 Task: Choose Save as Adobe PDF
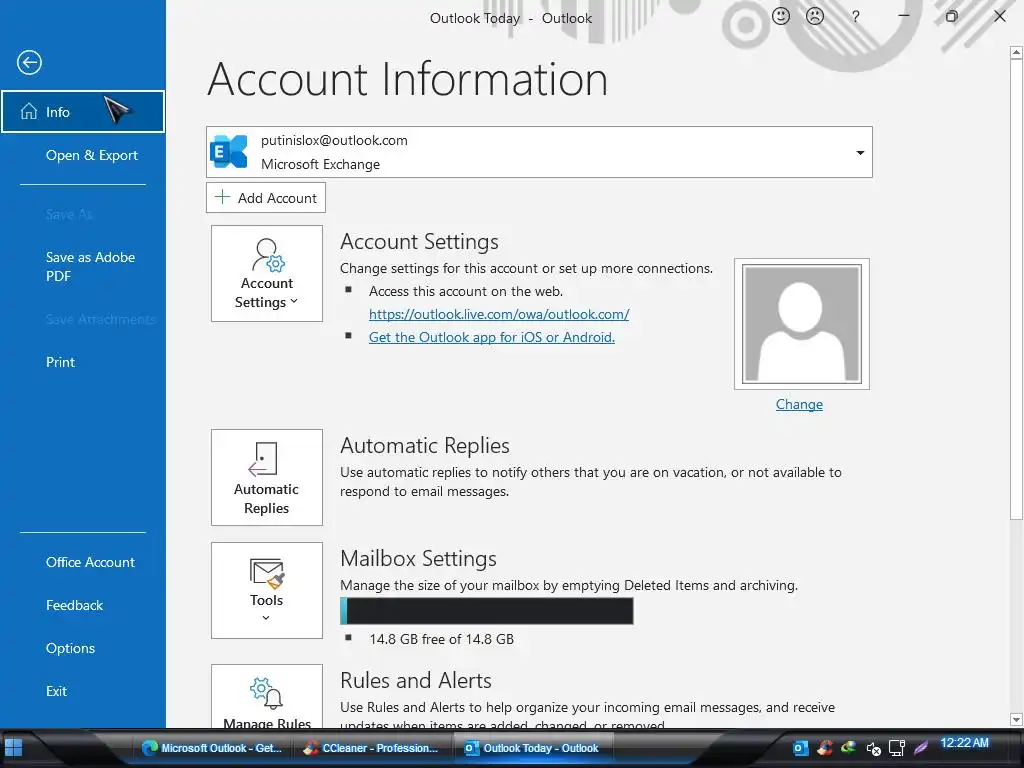tap(90, 266)
